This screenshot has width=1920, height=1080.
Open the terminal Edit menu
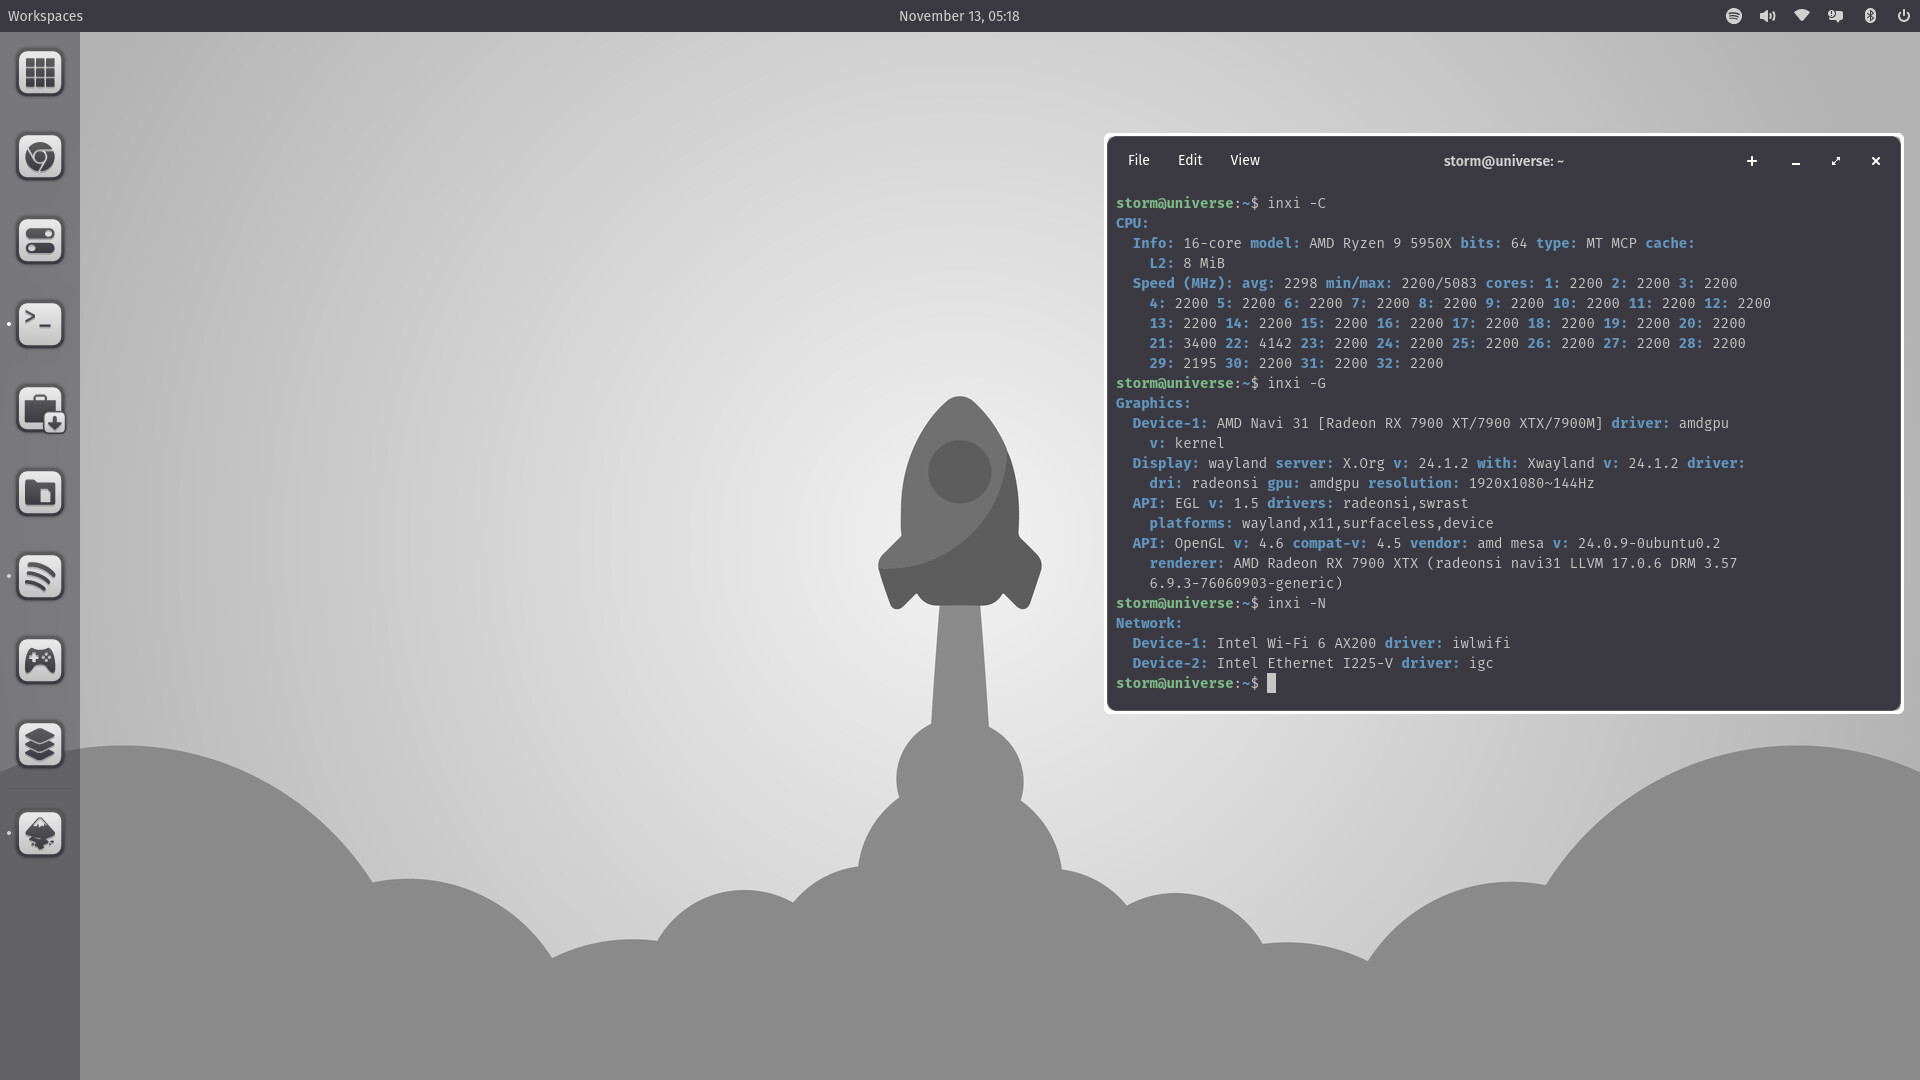tap(1190, 160)
